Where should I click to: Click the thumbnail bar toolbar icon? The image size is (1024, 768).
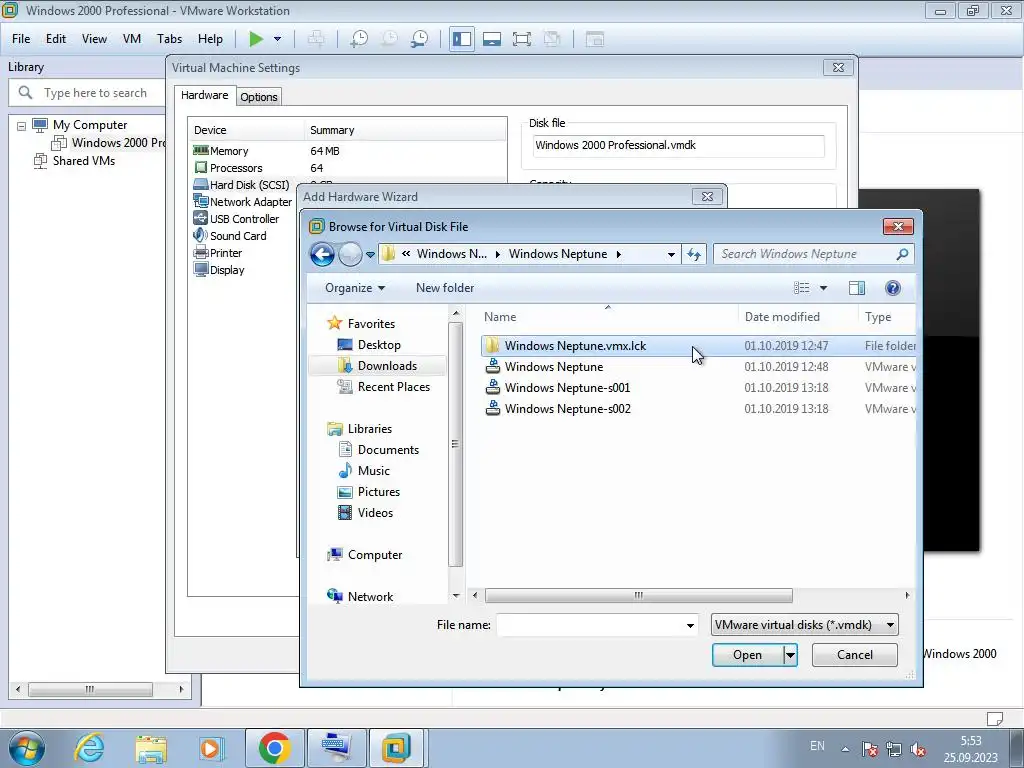[x=492, y=39]
